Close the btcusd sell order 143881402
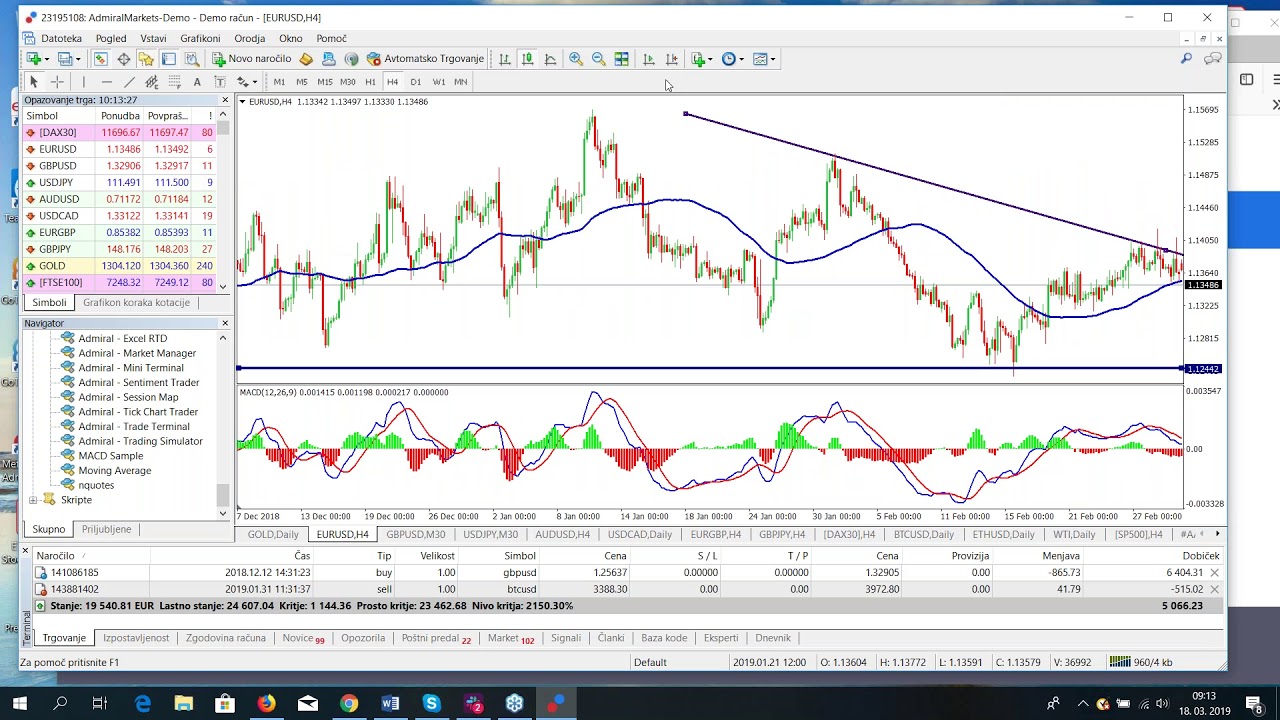The height and width of the screenshot is (720, 1280). coord(1214,589)
